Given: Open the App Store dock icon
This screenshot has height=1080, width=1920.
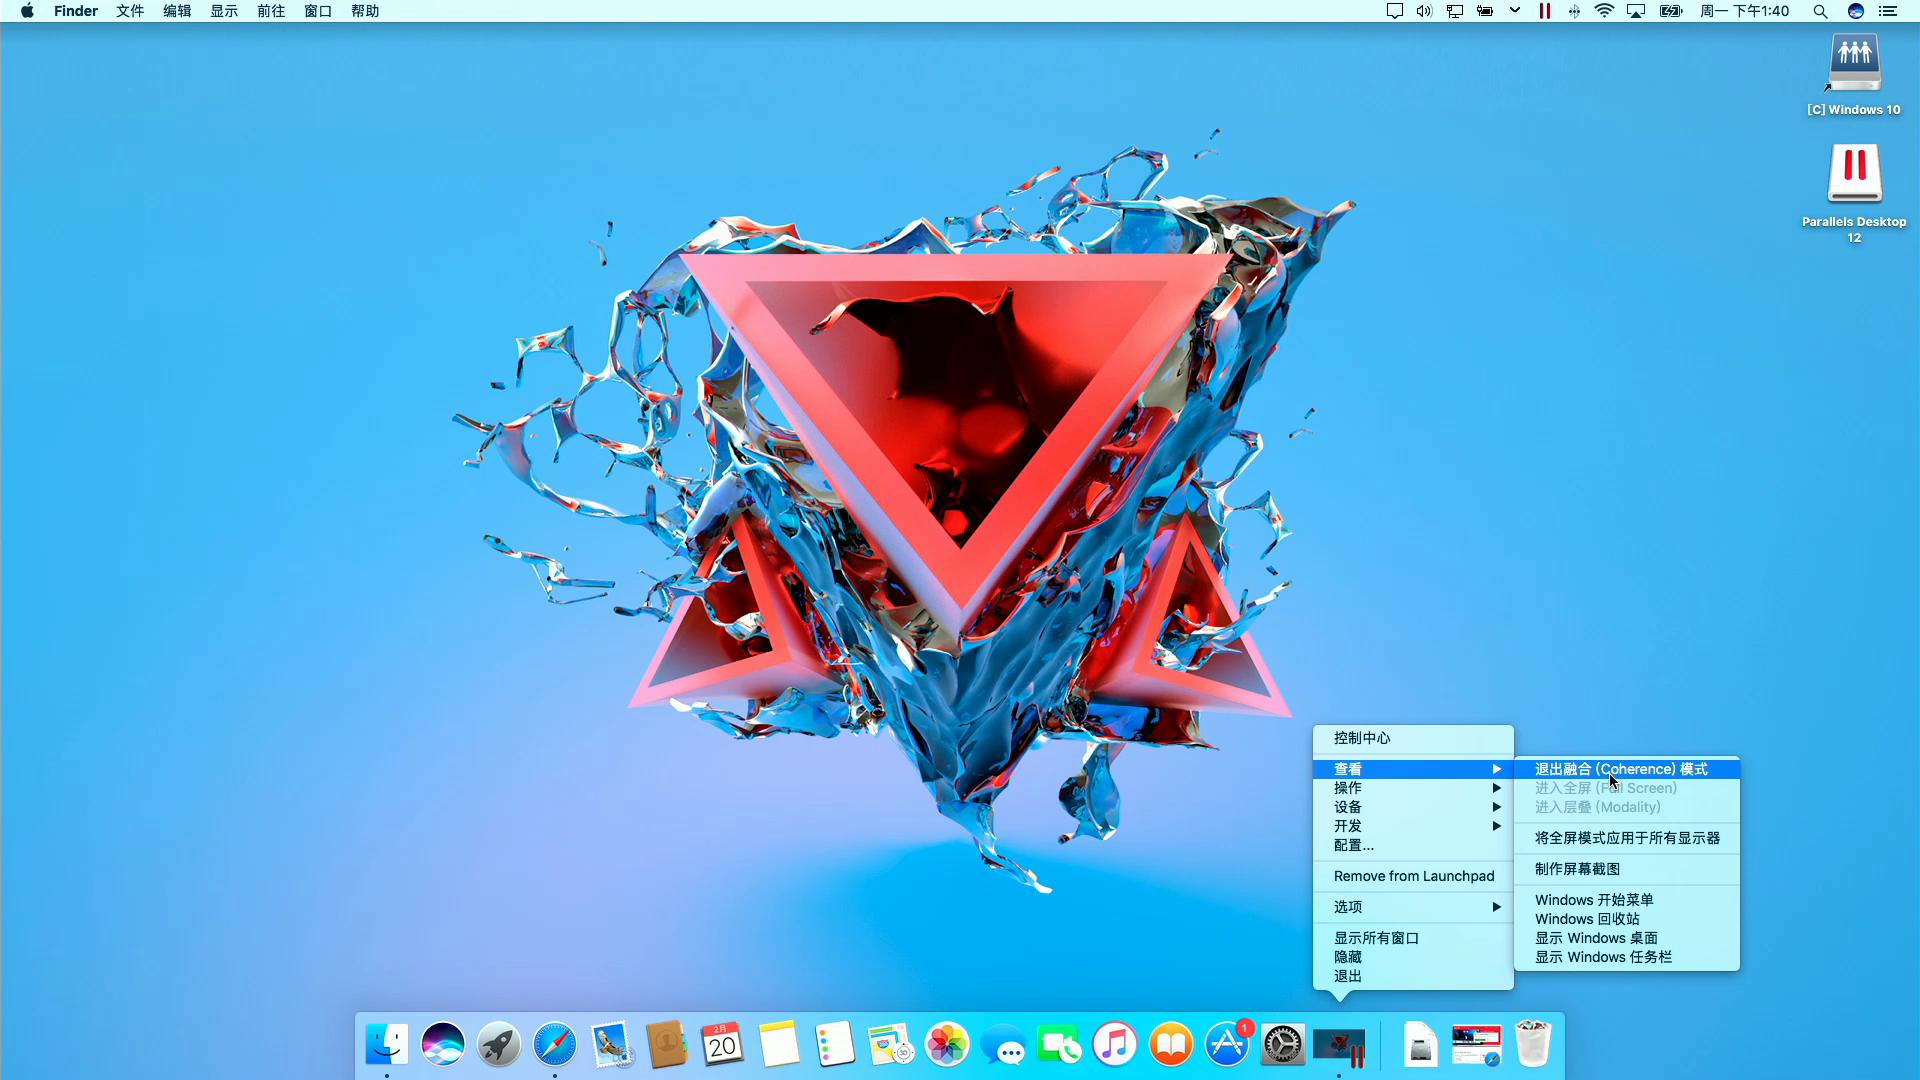Looking at the screenshot, I should click(x=1227, y=1045).
